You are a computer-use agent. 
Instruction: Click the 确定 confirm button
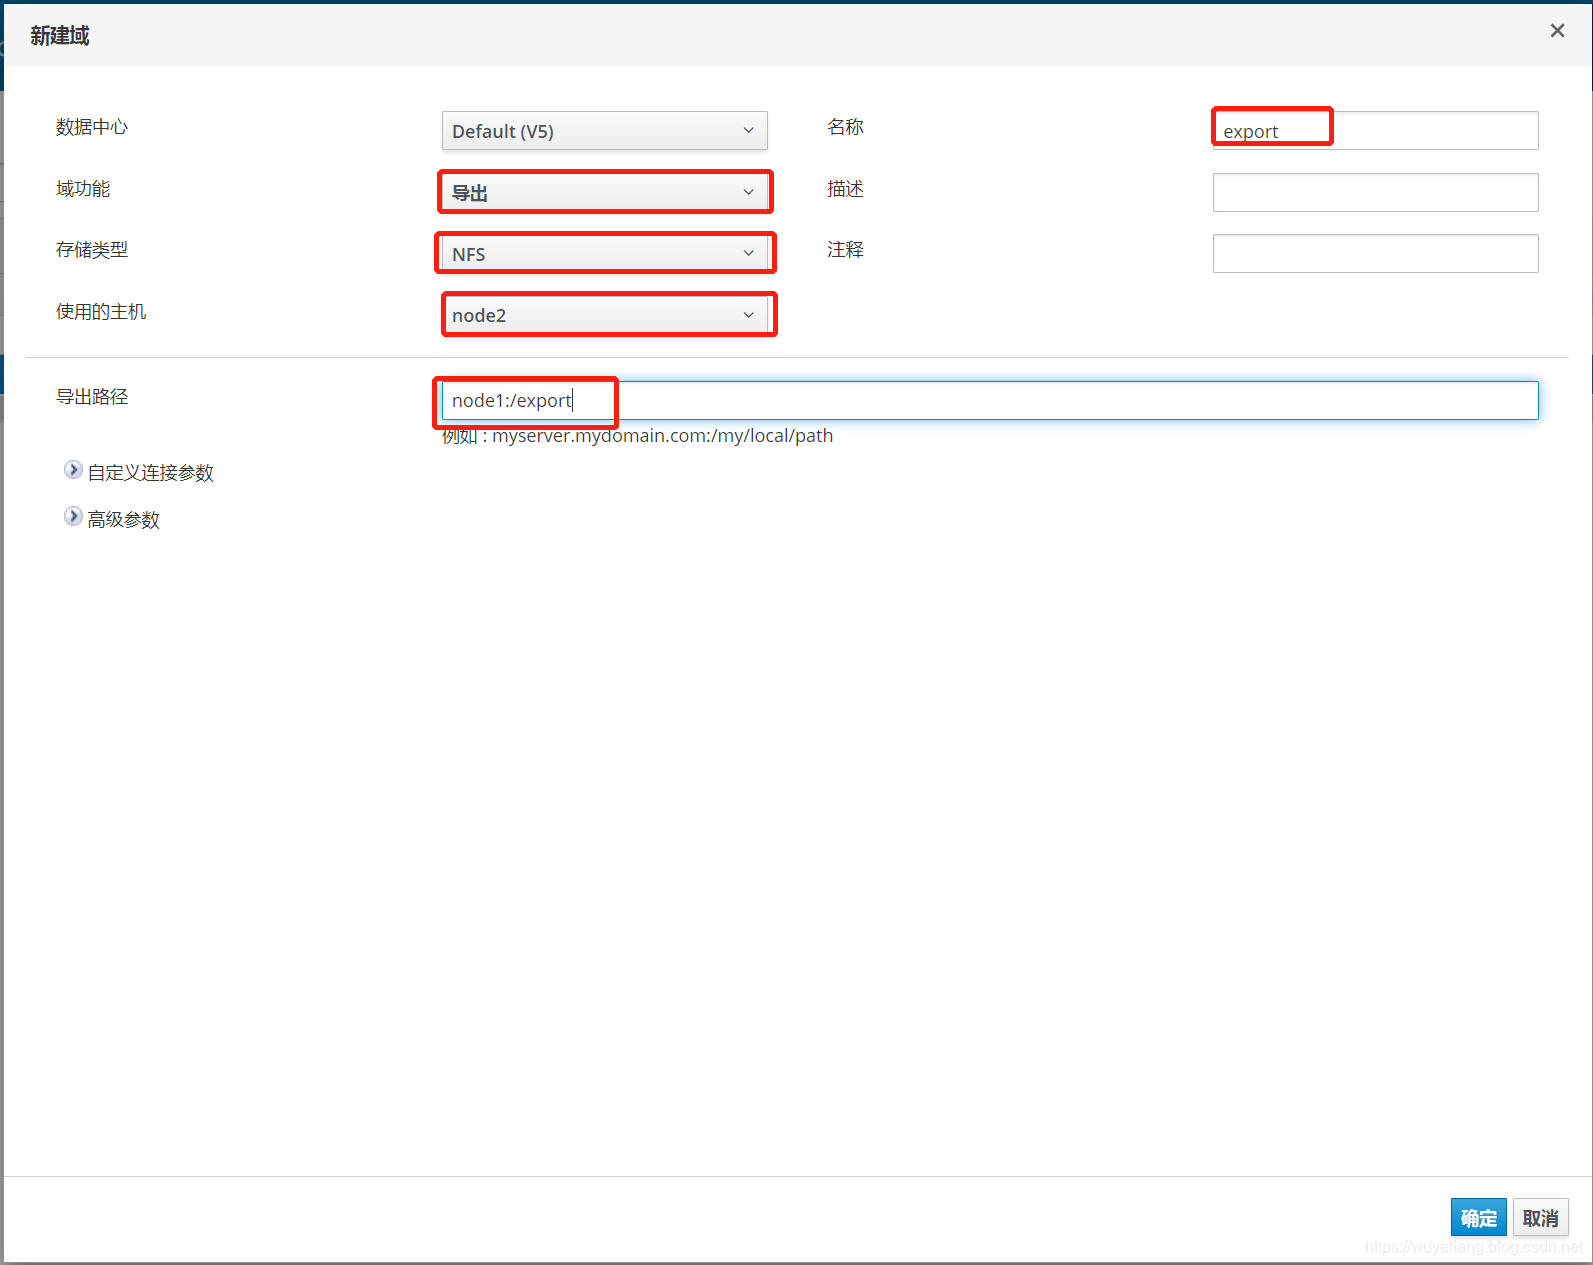1478,1218
